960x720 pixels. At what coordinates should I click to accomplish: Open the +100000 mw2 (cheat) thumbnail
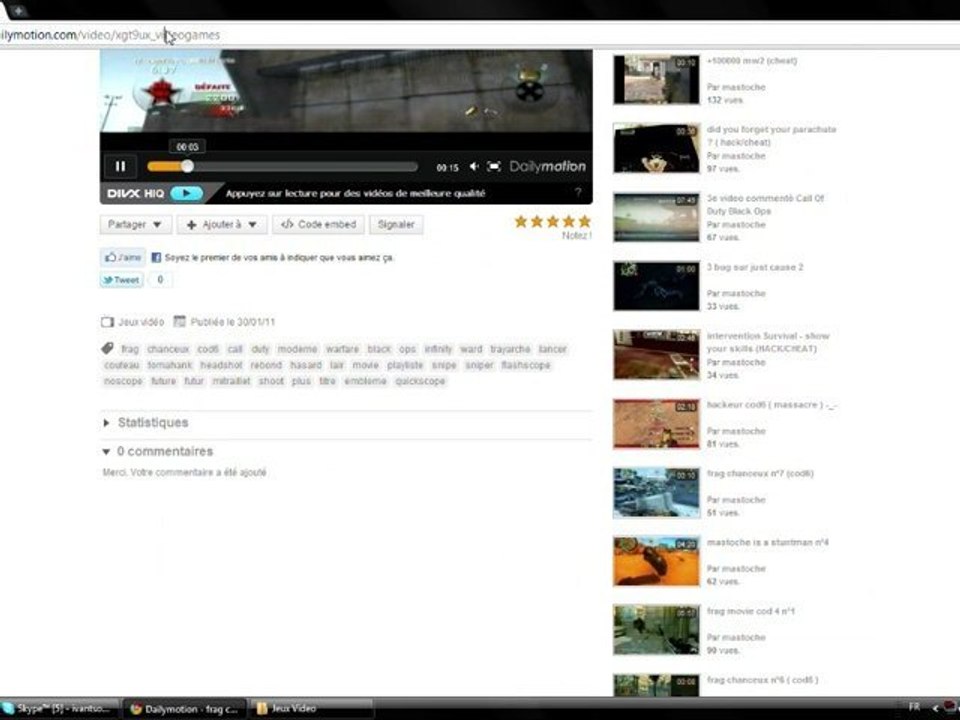(656, 80)
